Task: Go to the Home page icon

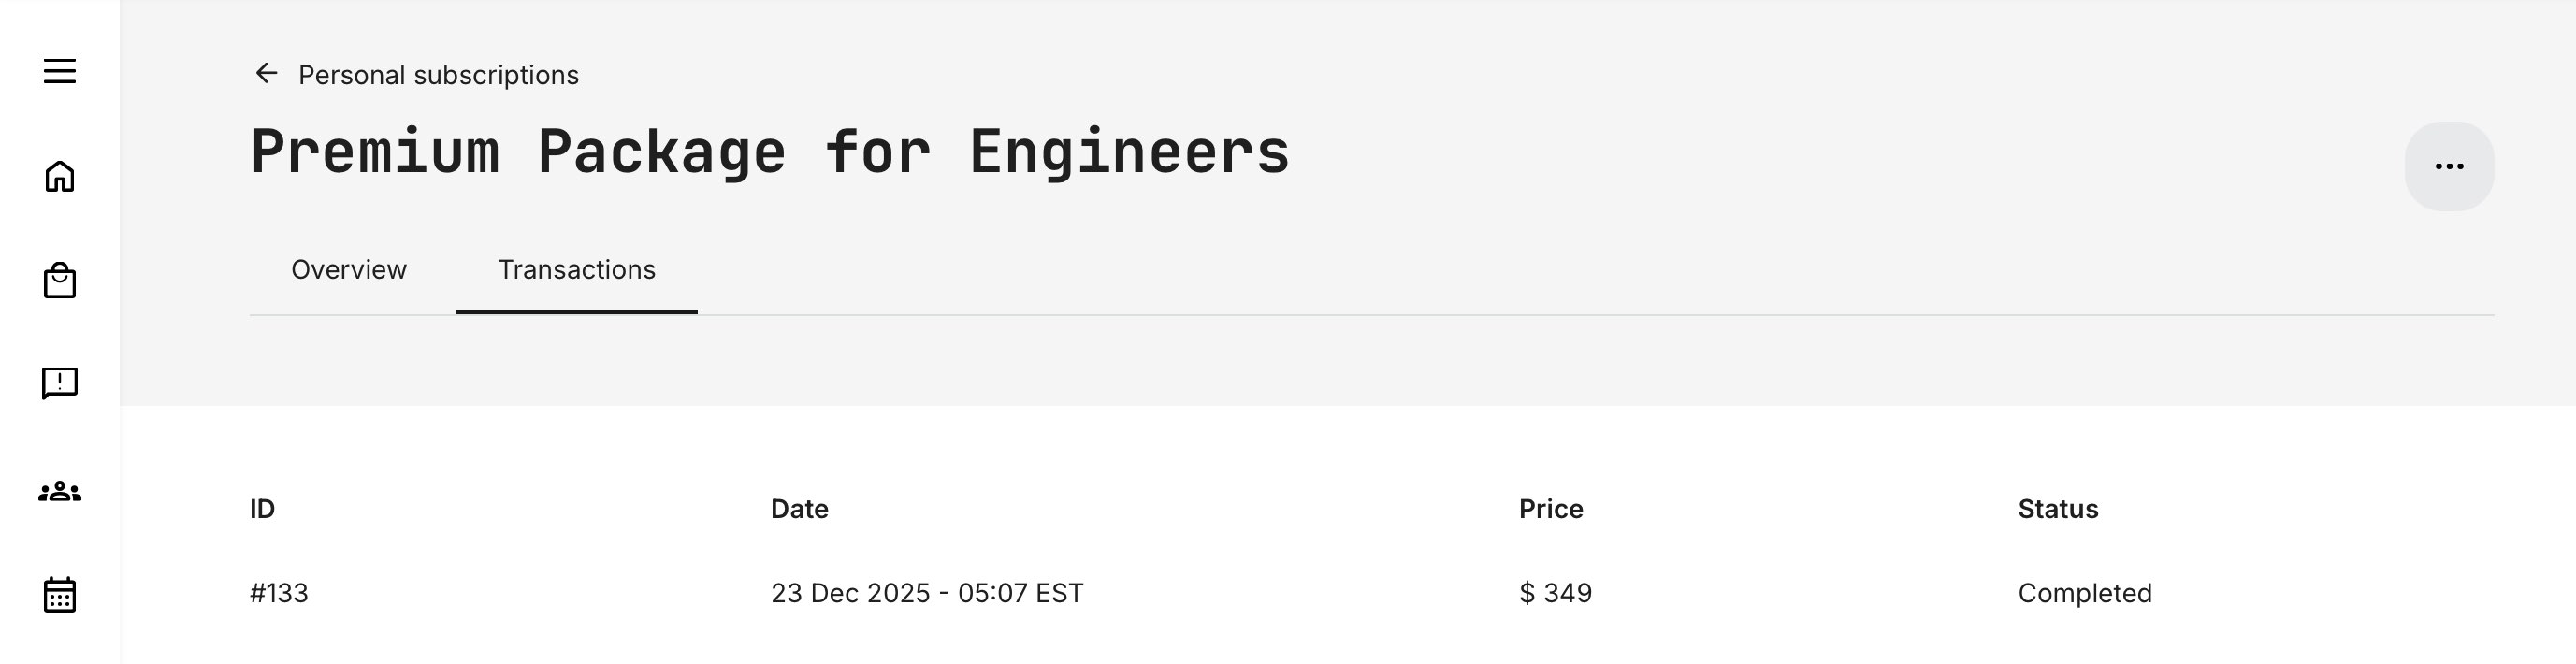Action: click(x=60, y=177)
